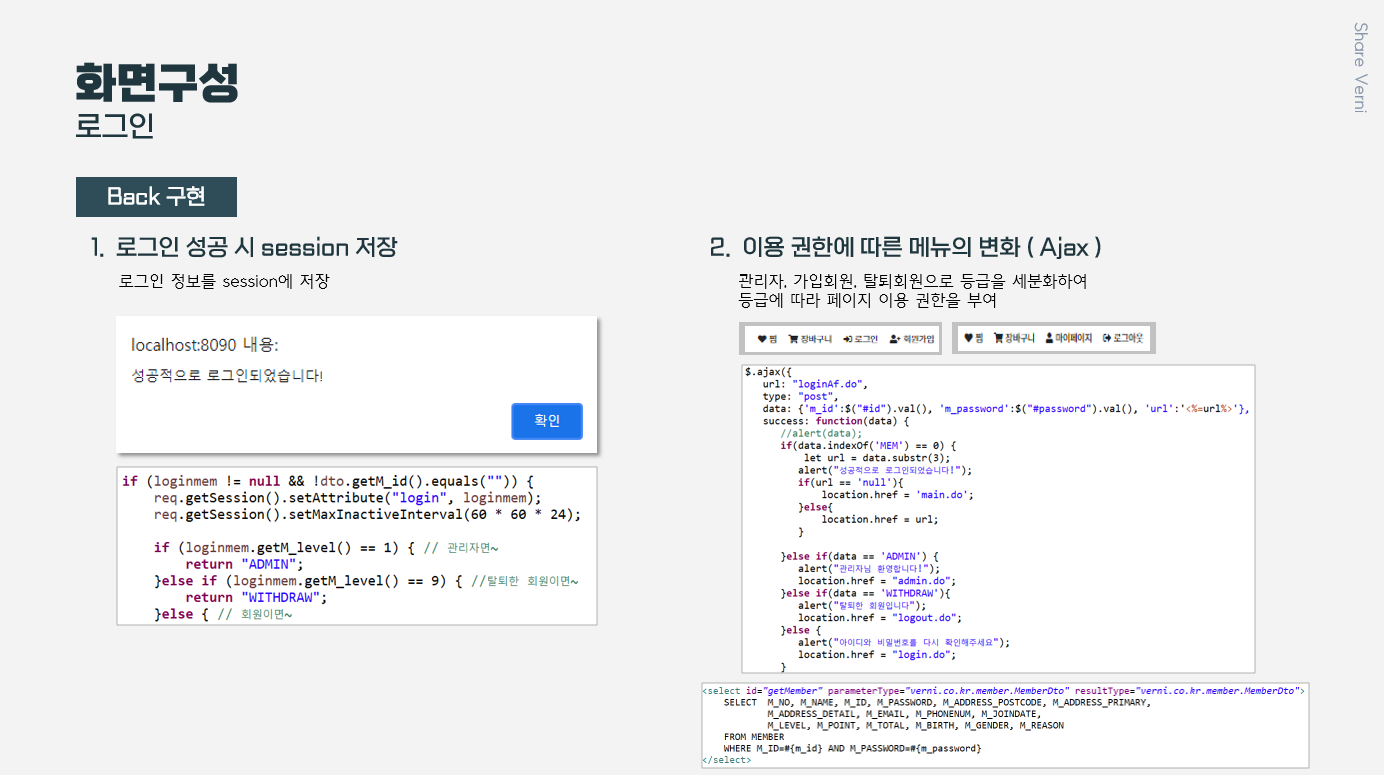
Task: Click the cart 장바구니 icon beside 마이페이지
Action: [998, 338]
